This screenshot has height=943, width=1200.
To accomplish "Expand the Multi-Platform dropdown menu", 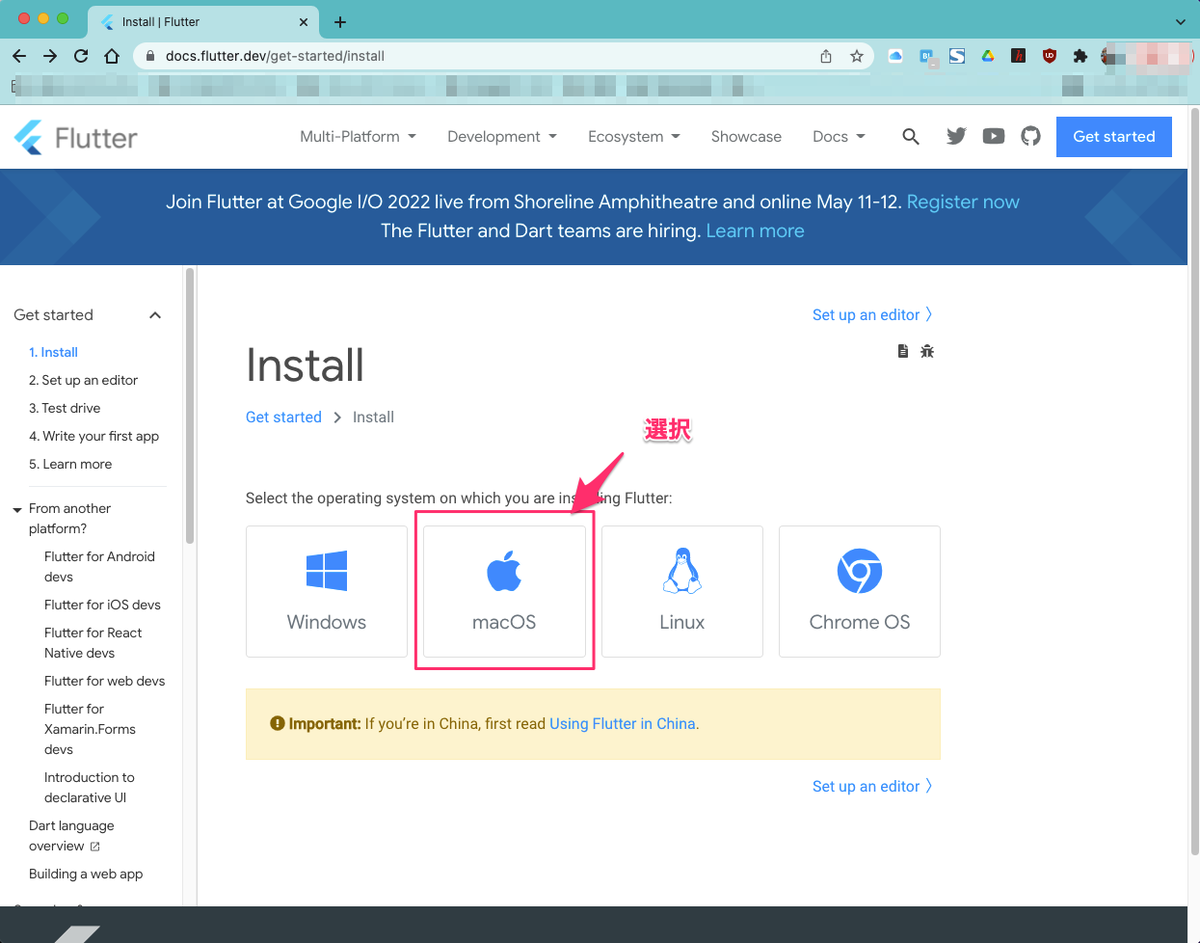I will 358,137.
